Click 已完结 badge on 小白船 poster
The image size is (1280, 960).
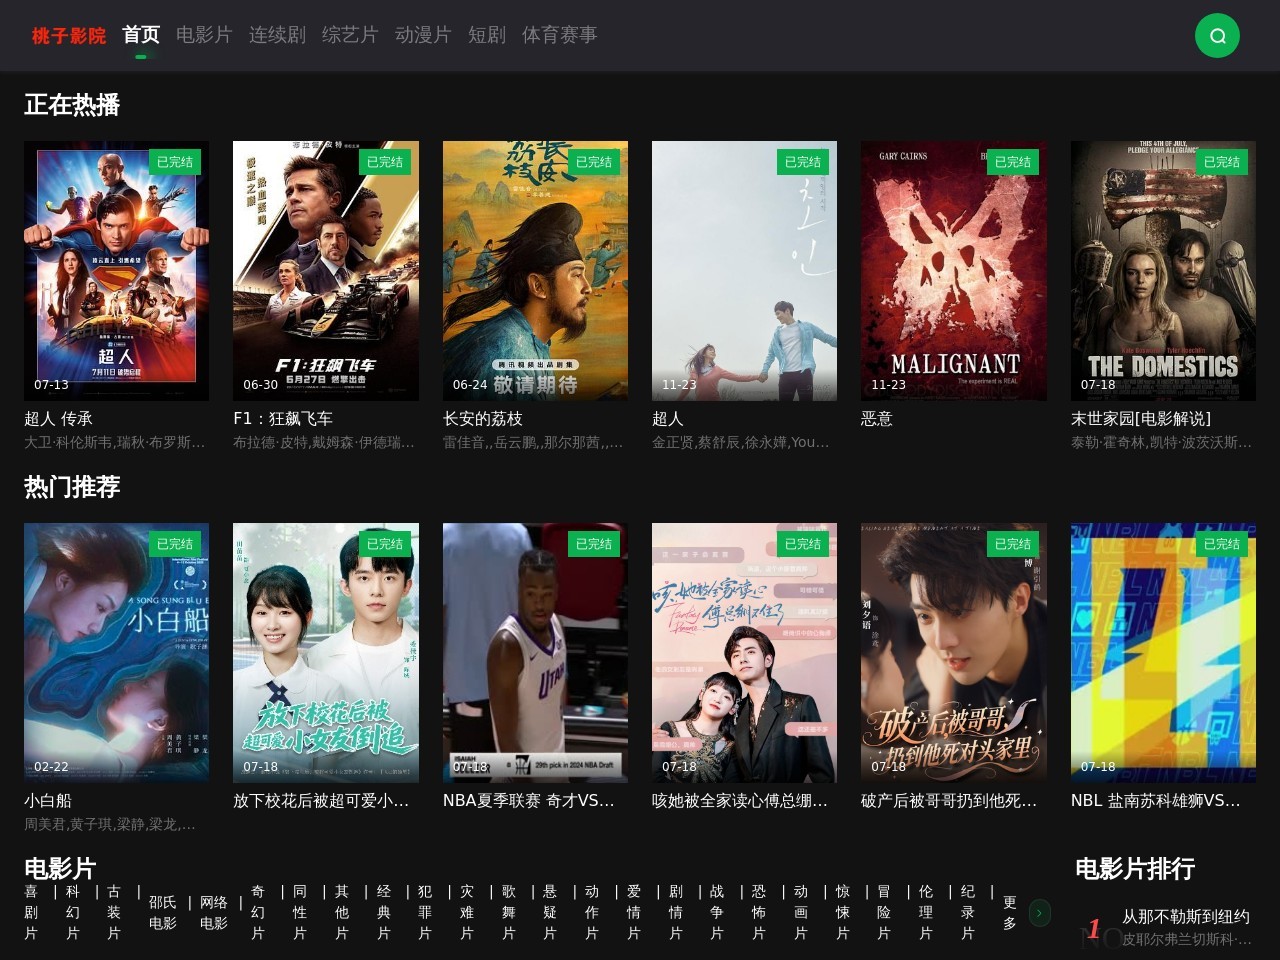point(175,544)
